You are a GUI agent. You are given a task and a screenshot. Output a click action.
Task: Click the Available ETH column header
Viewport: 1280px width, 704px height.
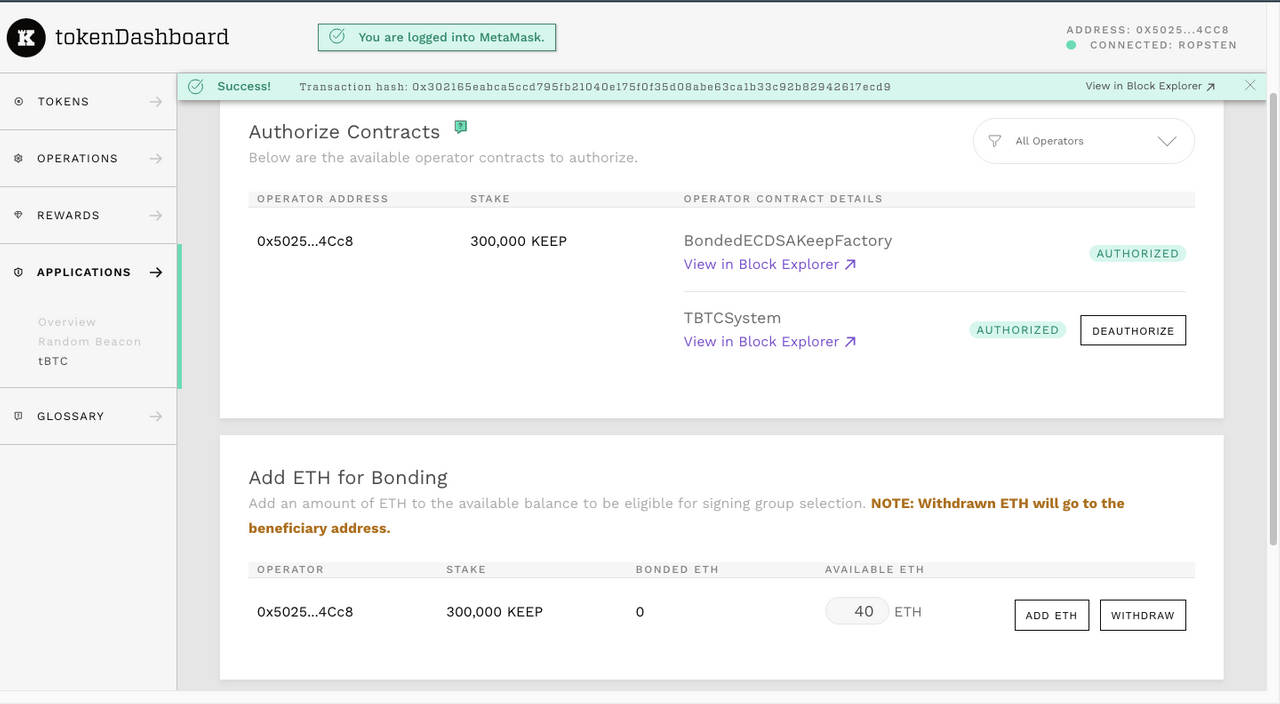coord(874,569)
